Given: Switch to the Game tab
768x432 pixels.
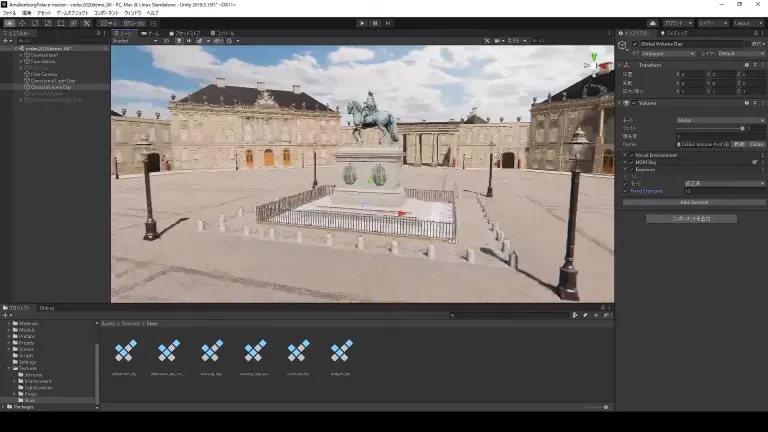Looking at the screenshot, I should [x=150, y=33].
